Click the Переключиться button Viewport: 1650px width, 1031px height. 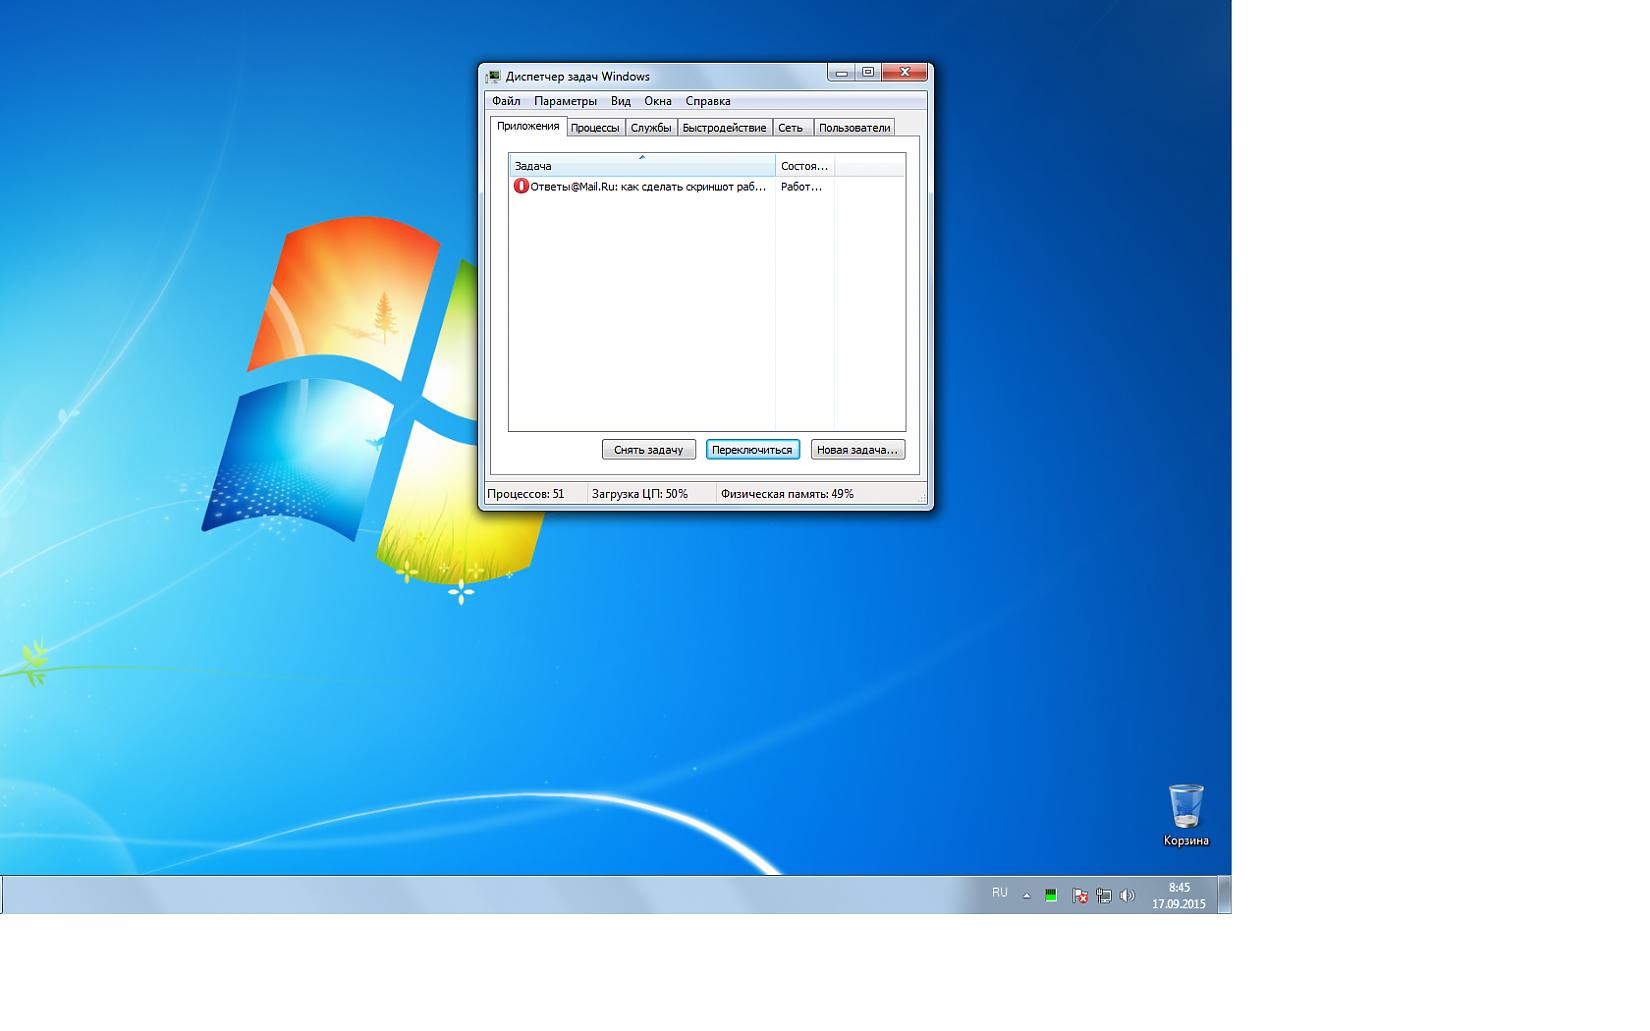coord(752,450)
